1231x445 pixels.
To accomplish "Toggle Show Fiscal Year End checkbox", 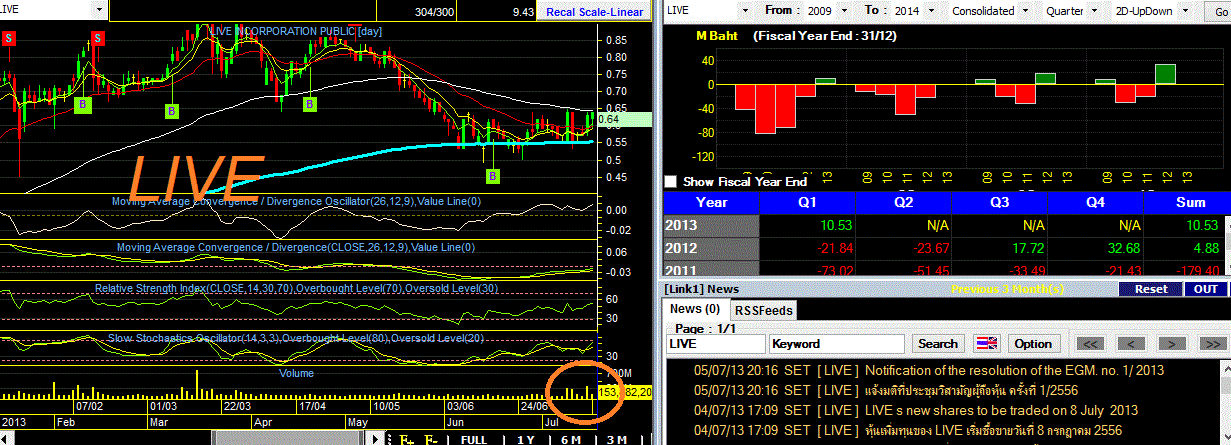I will pos(671,182).
